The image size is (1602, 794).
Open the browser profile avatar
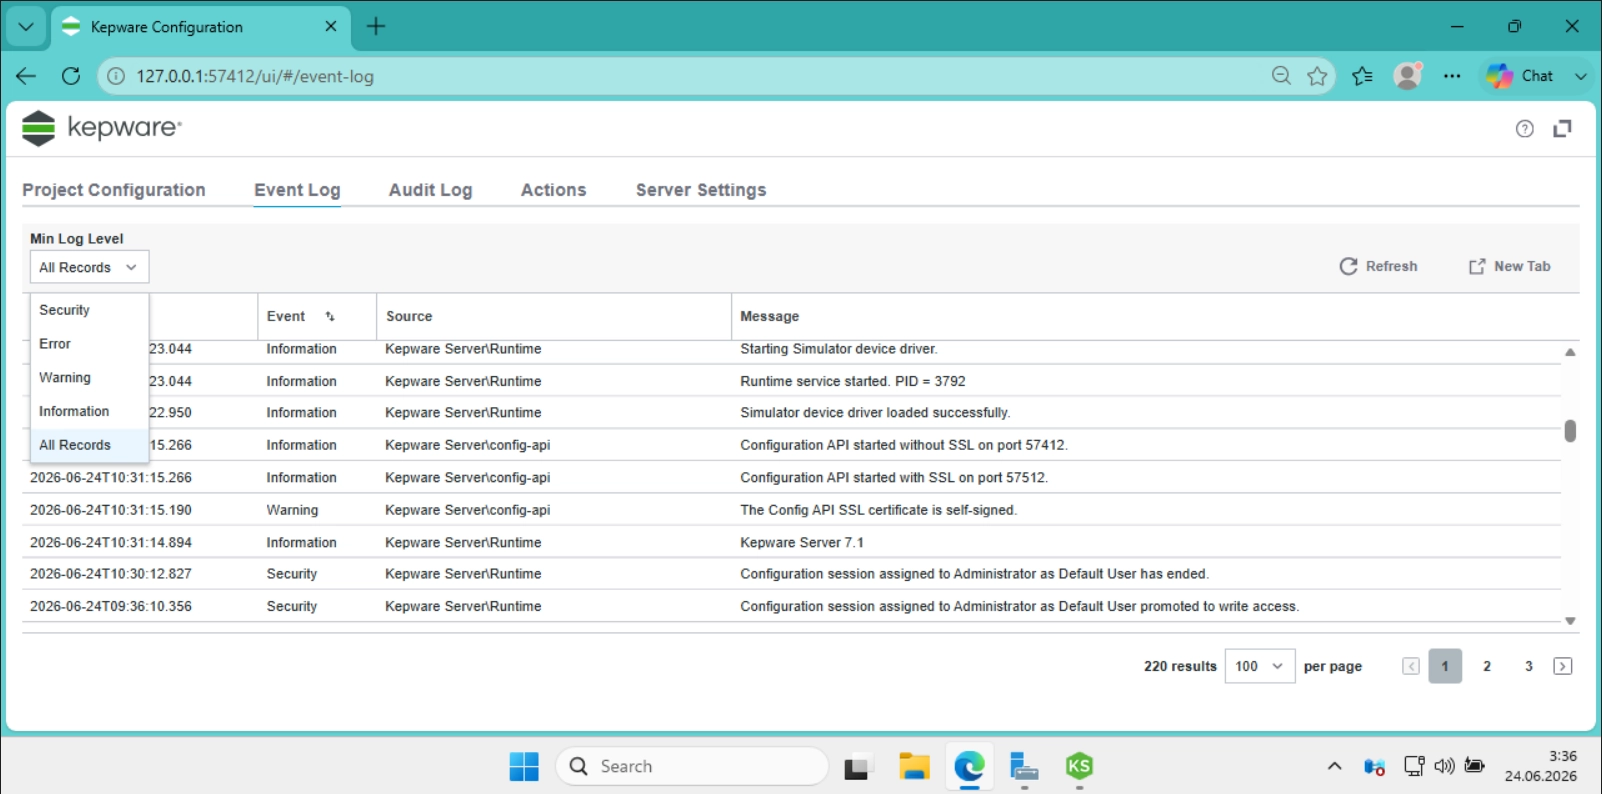pyautogui.click(x=1408, y=76)
